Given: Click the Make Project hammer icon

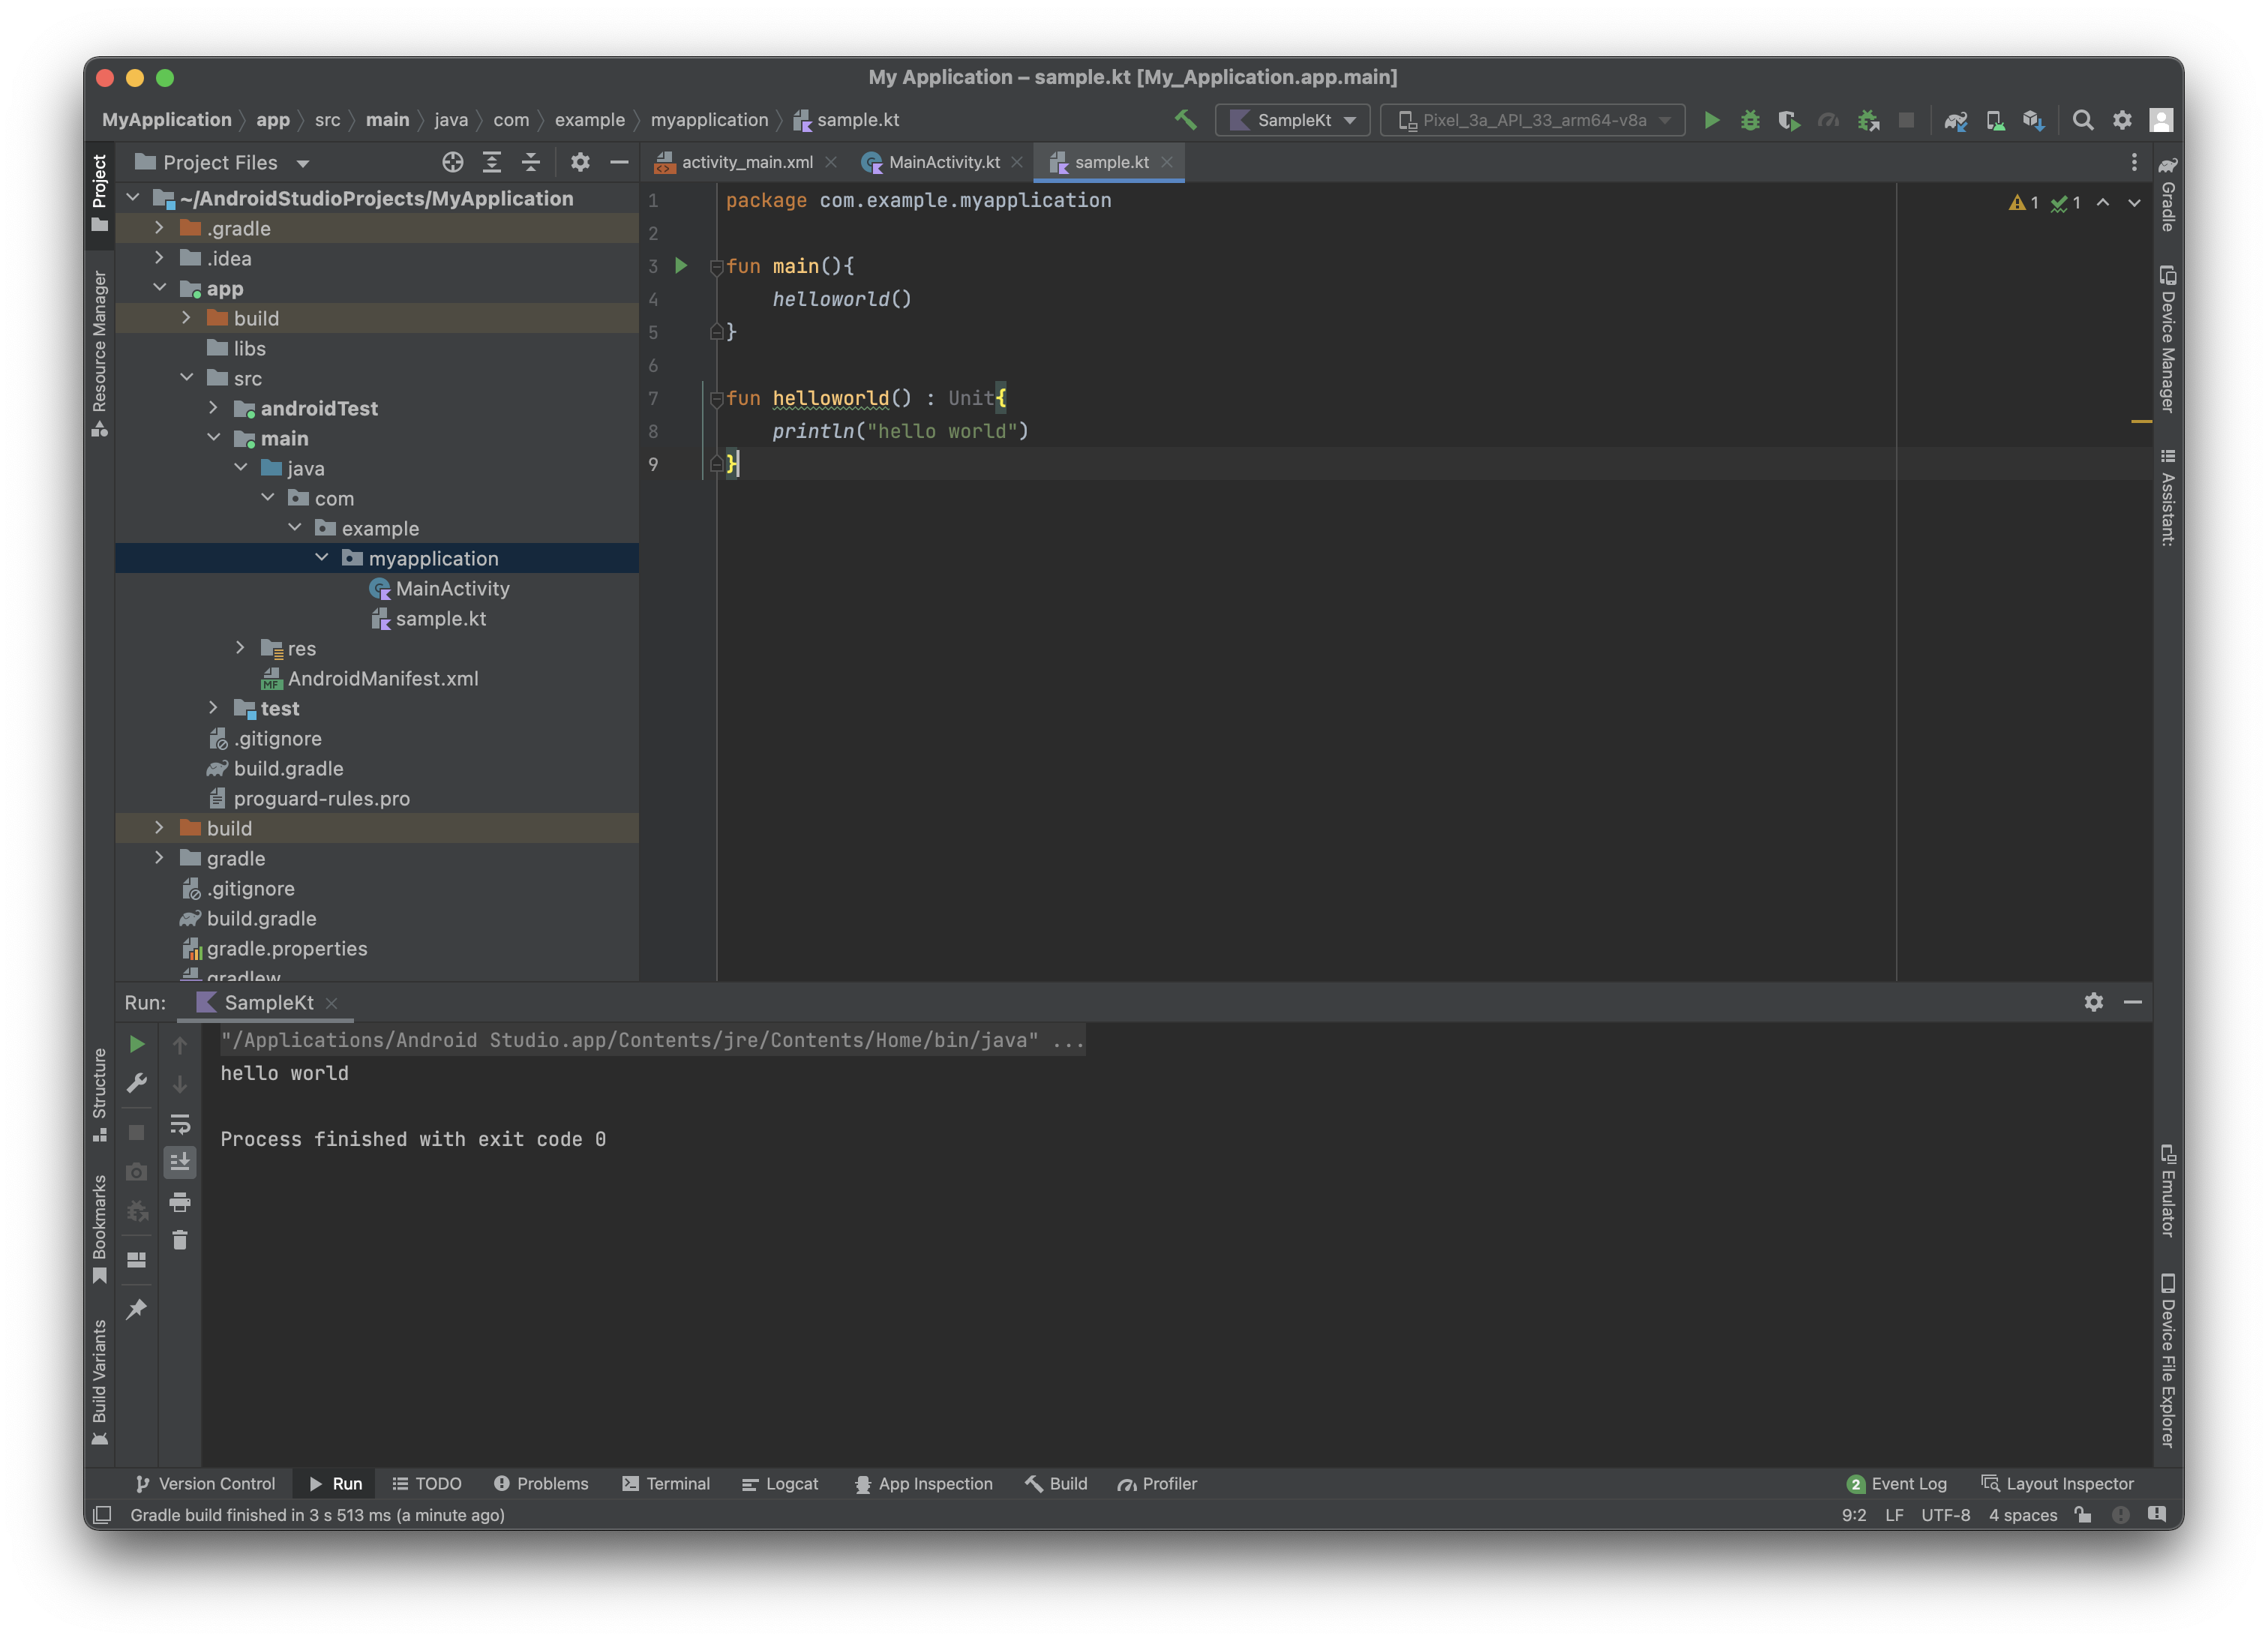Looking at the screenshot, I should [1185, 120].
